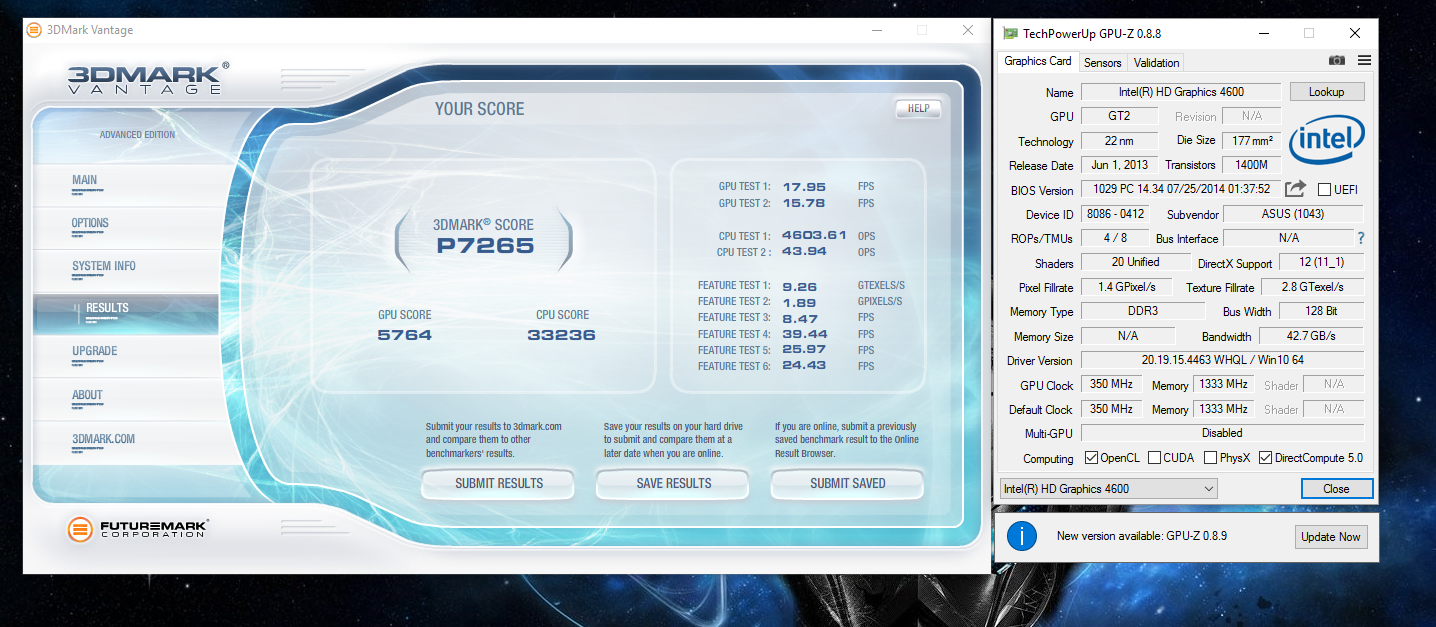Click the Bandwidth field 42.7 GB/s
Viewport: 1436px width, 627px height.
pyautogui.click(x=1311, y=336)
